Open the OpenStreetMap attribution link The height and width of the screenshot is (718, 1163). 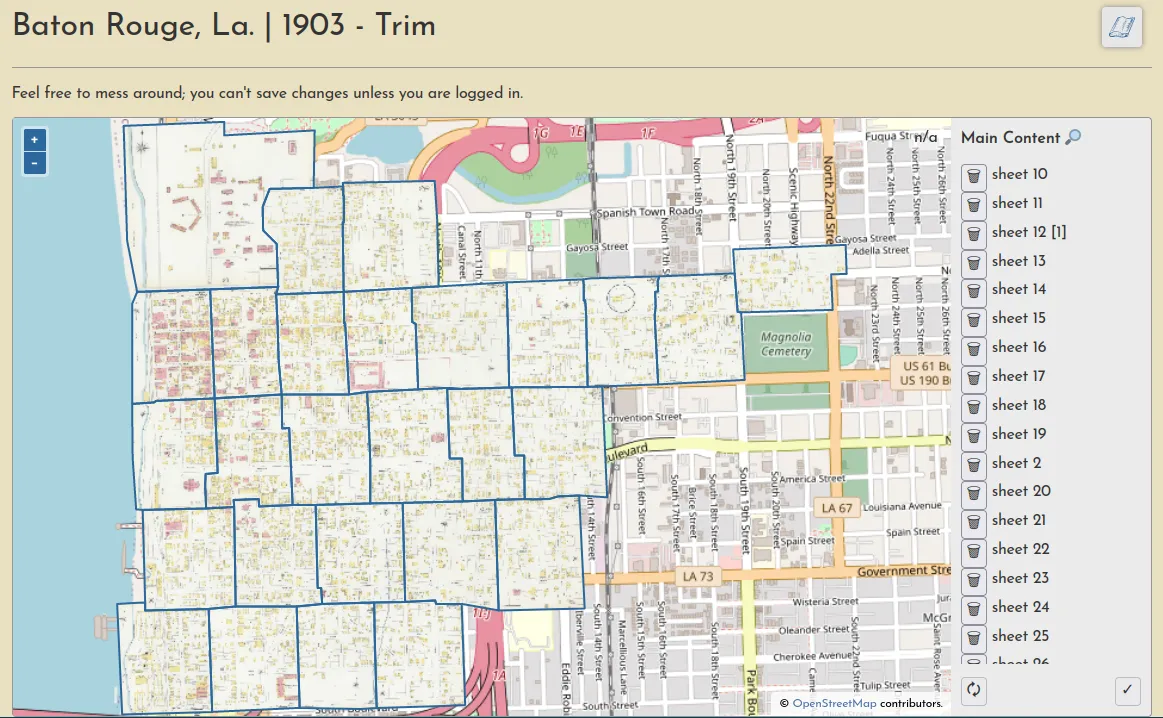click(x=834, y=704)
